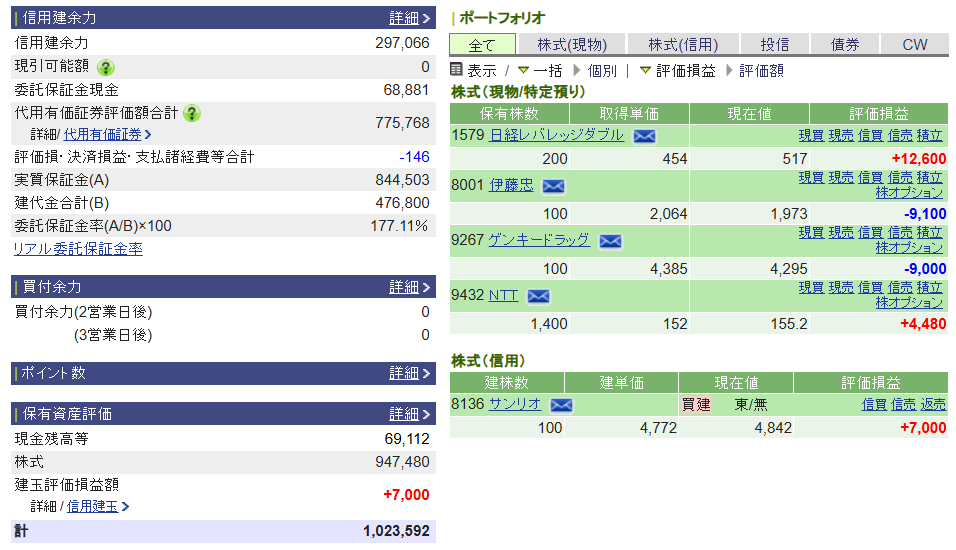Select 評価損益 view option
956x550 pixels.
[678, 71]
